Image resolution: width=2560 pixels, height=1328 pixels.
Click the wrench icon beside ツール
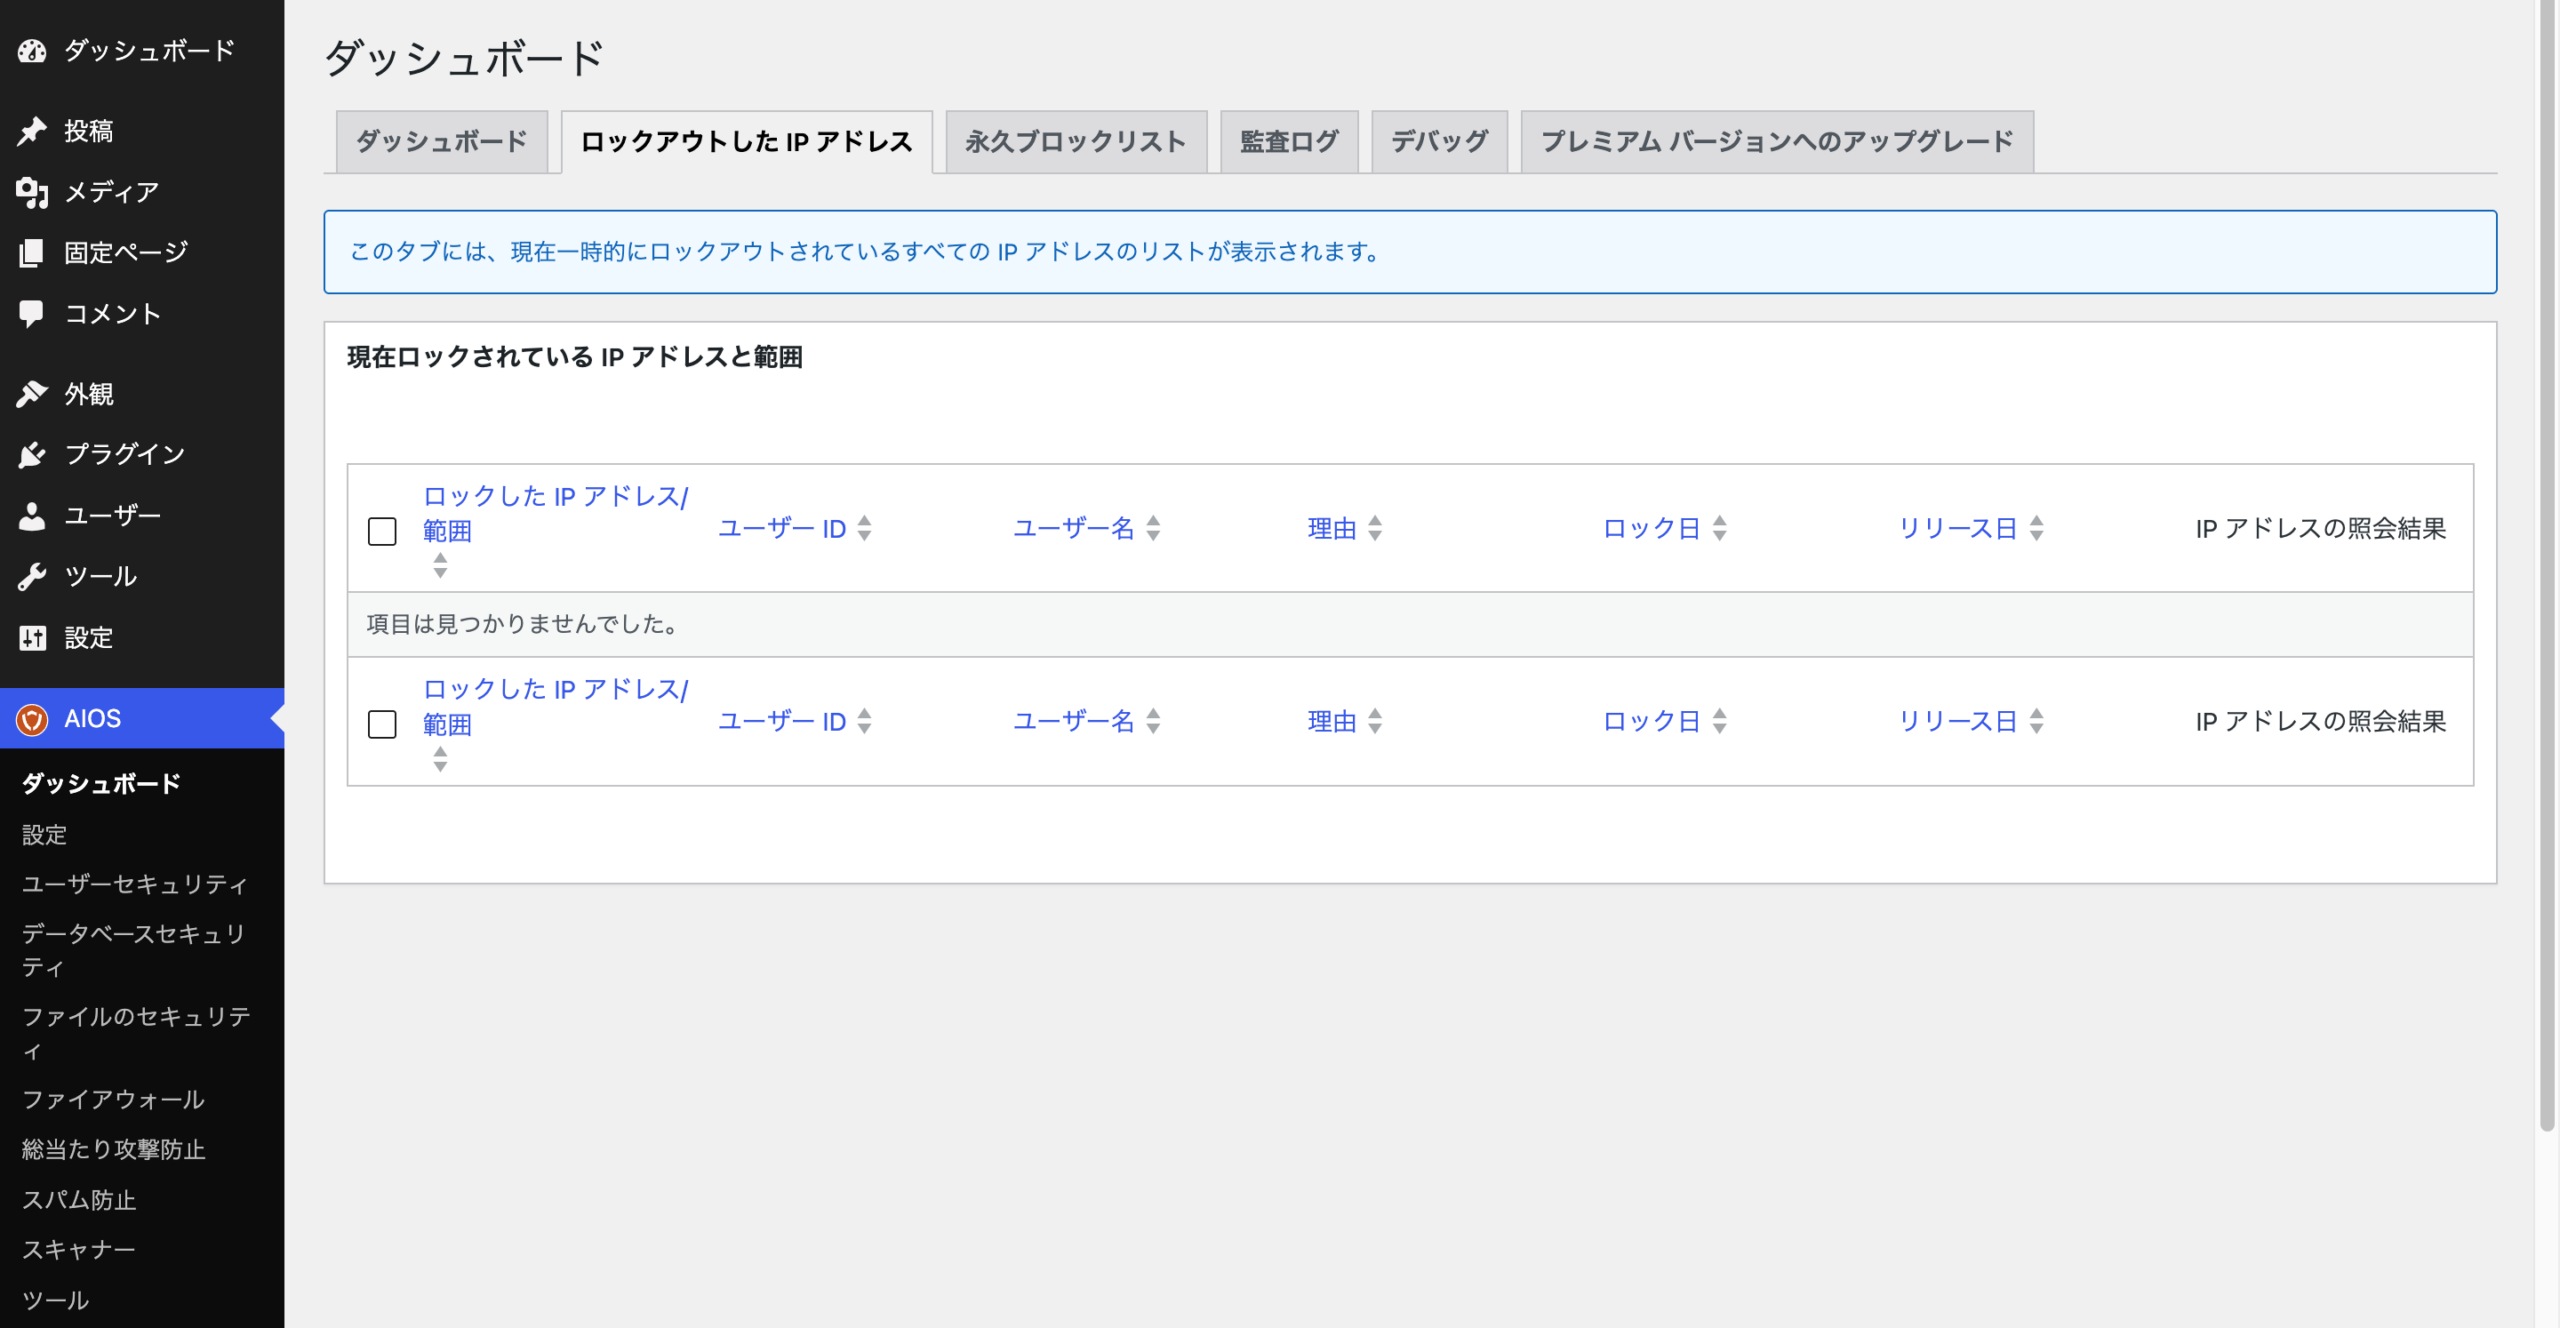pyautogui.click(x=32, y=577)
